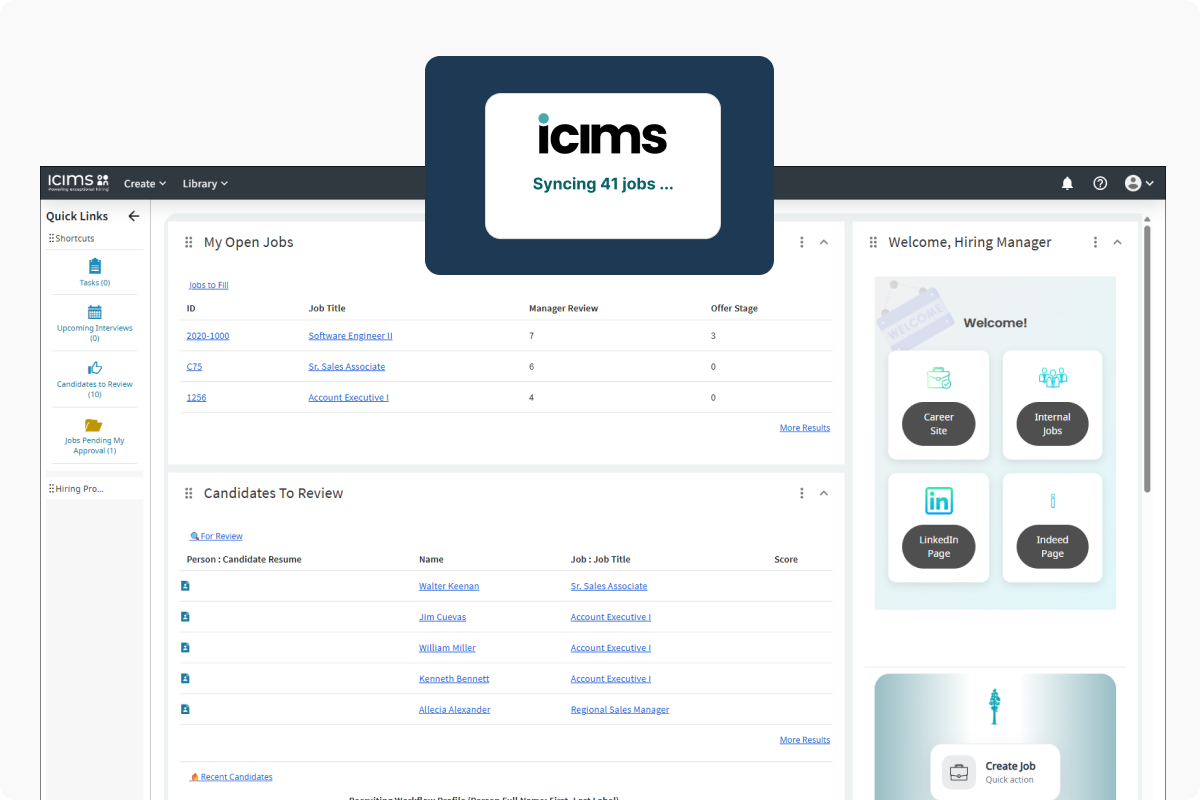The height and width of the screenshot is (800, 1200).
Task: Collapse the Welcome, Hiring Manager panel
Action: [1118, 242]
